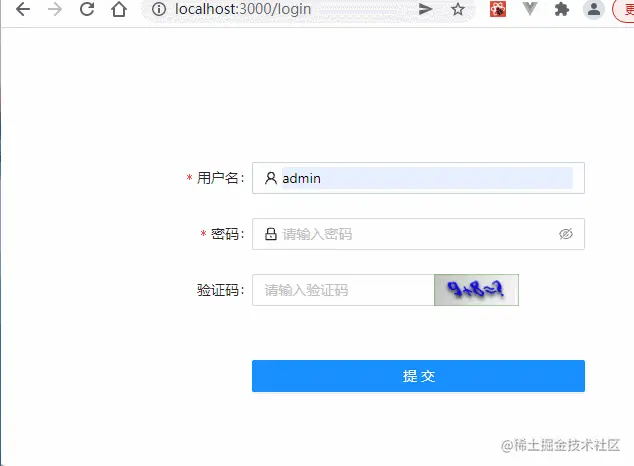Toggle password visibility eye icon
This screenshot has height=466, width=634.
566,234
